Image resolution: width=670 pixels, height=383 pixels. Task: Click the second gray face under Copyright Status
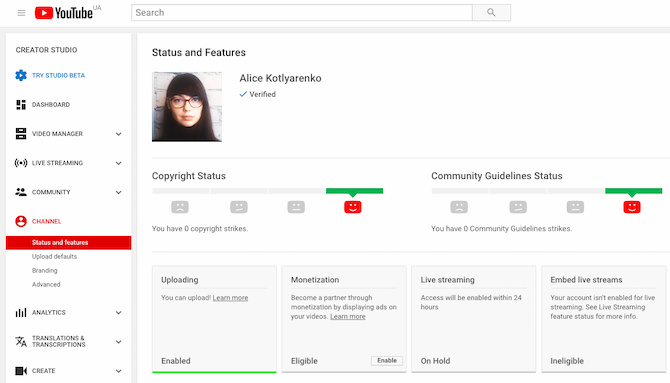[x=239, y=207]
